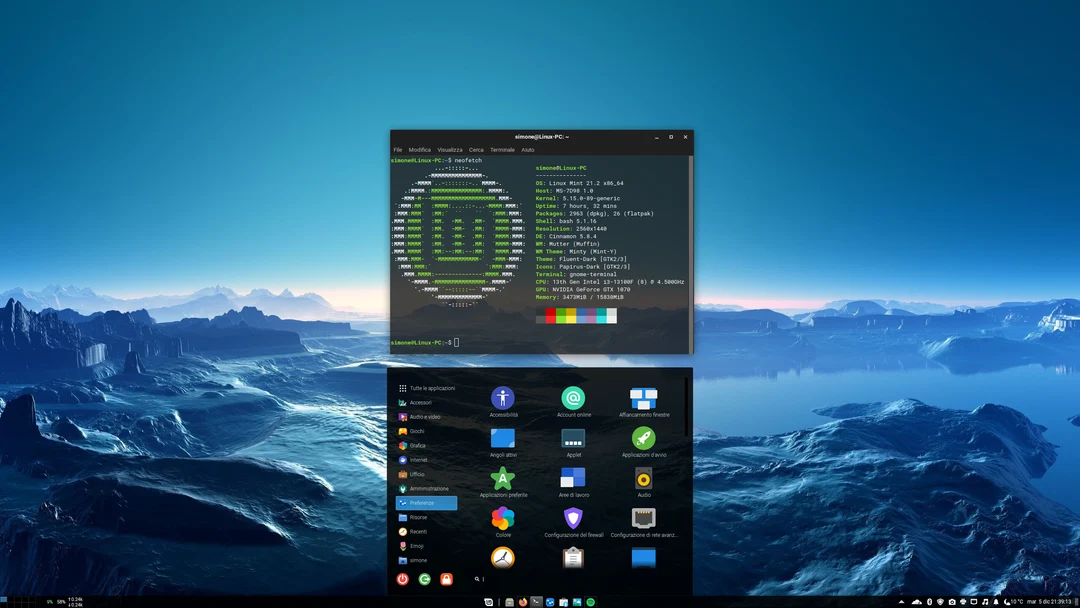Screen dimensions: 1080x608
Task: Launch Angoli attivi configuration
Action: point(503,439)
